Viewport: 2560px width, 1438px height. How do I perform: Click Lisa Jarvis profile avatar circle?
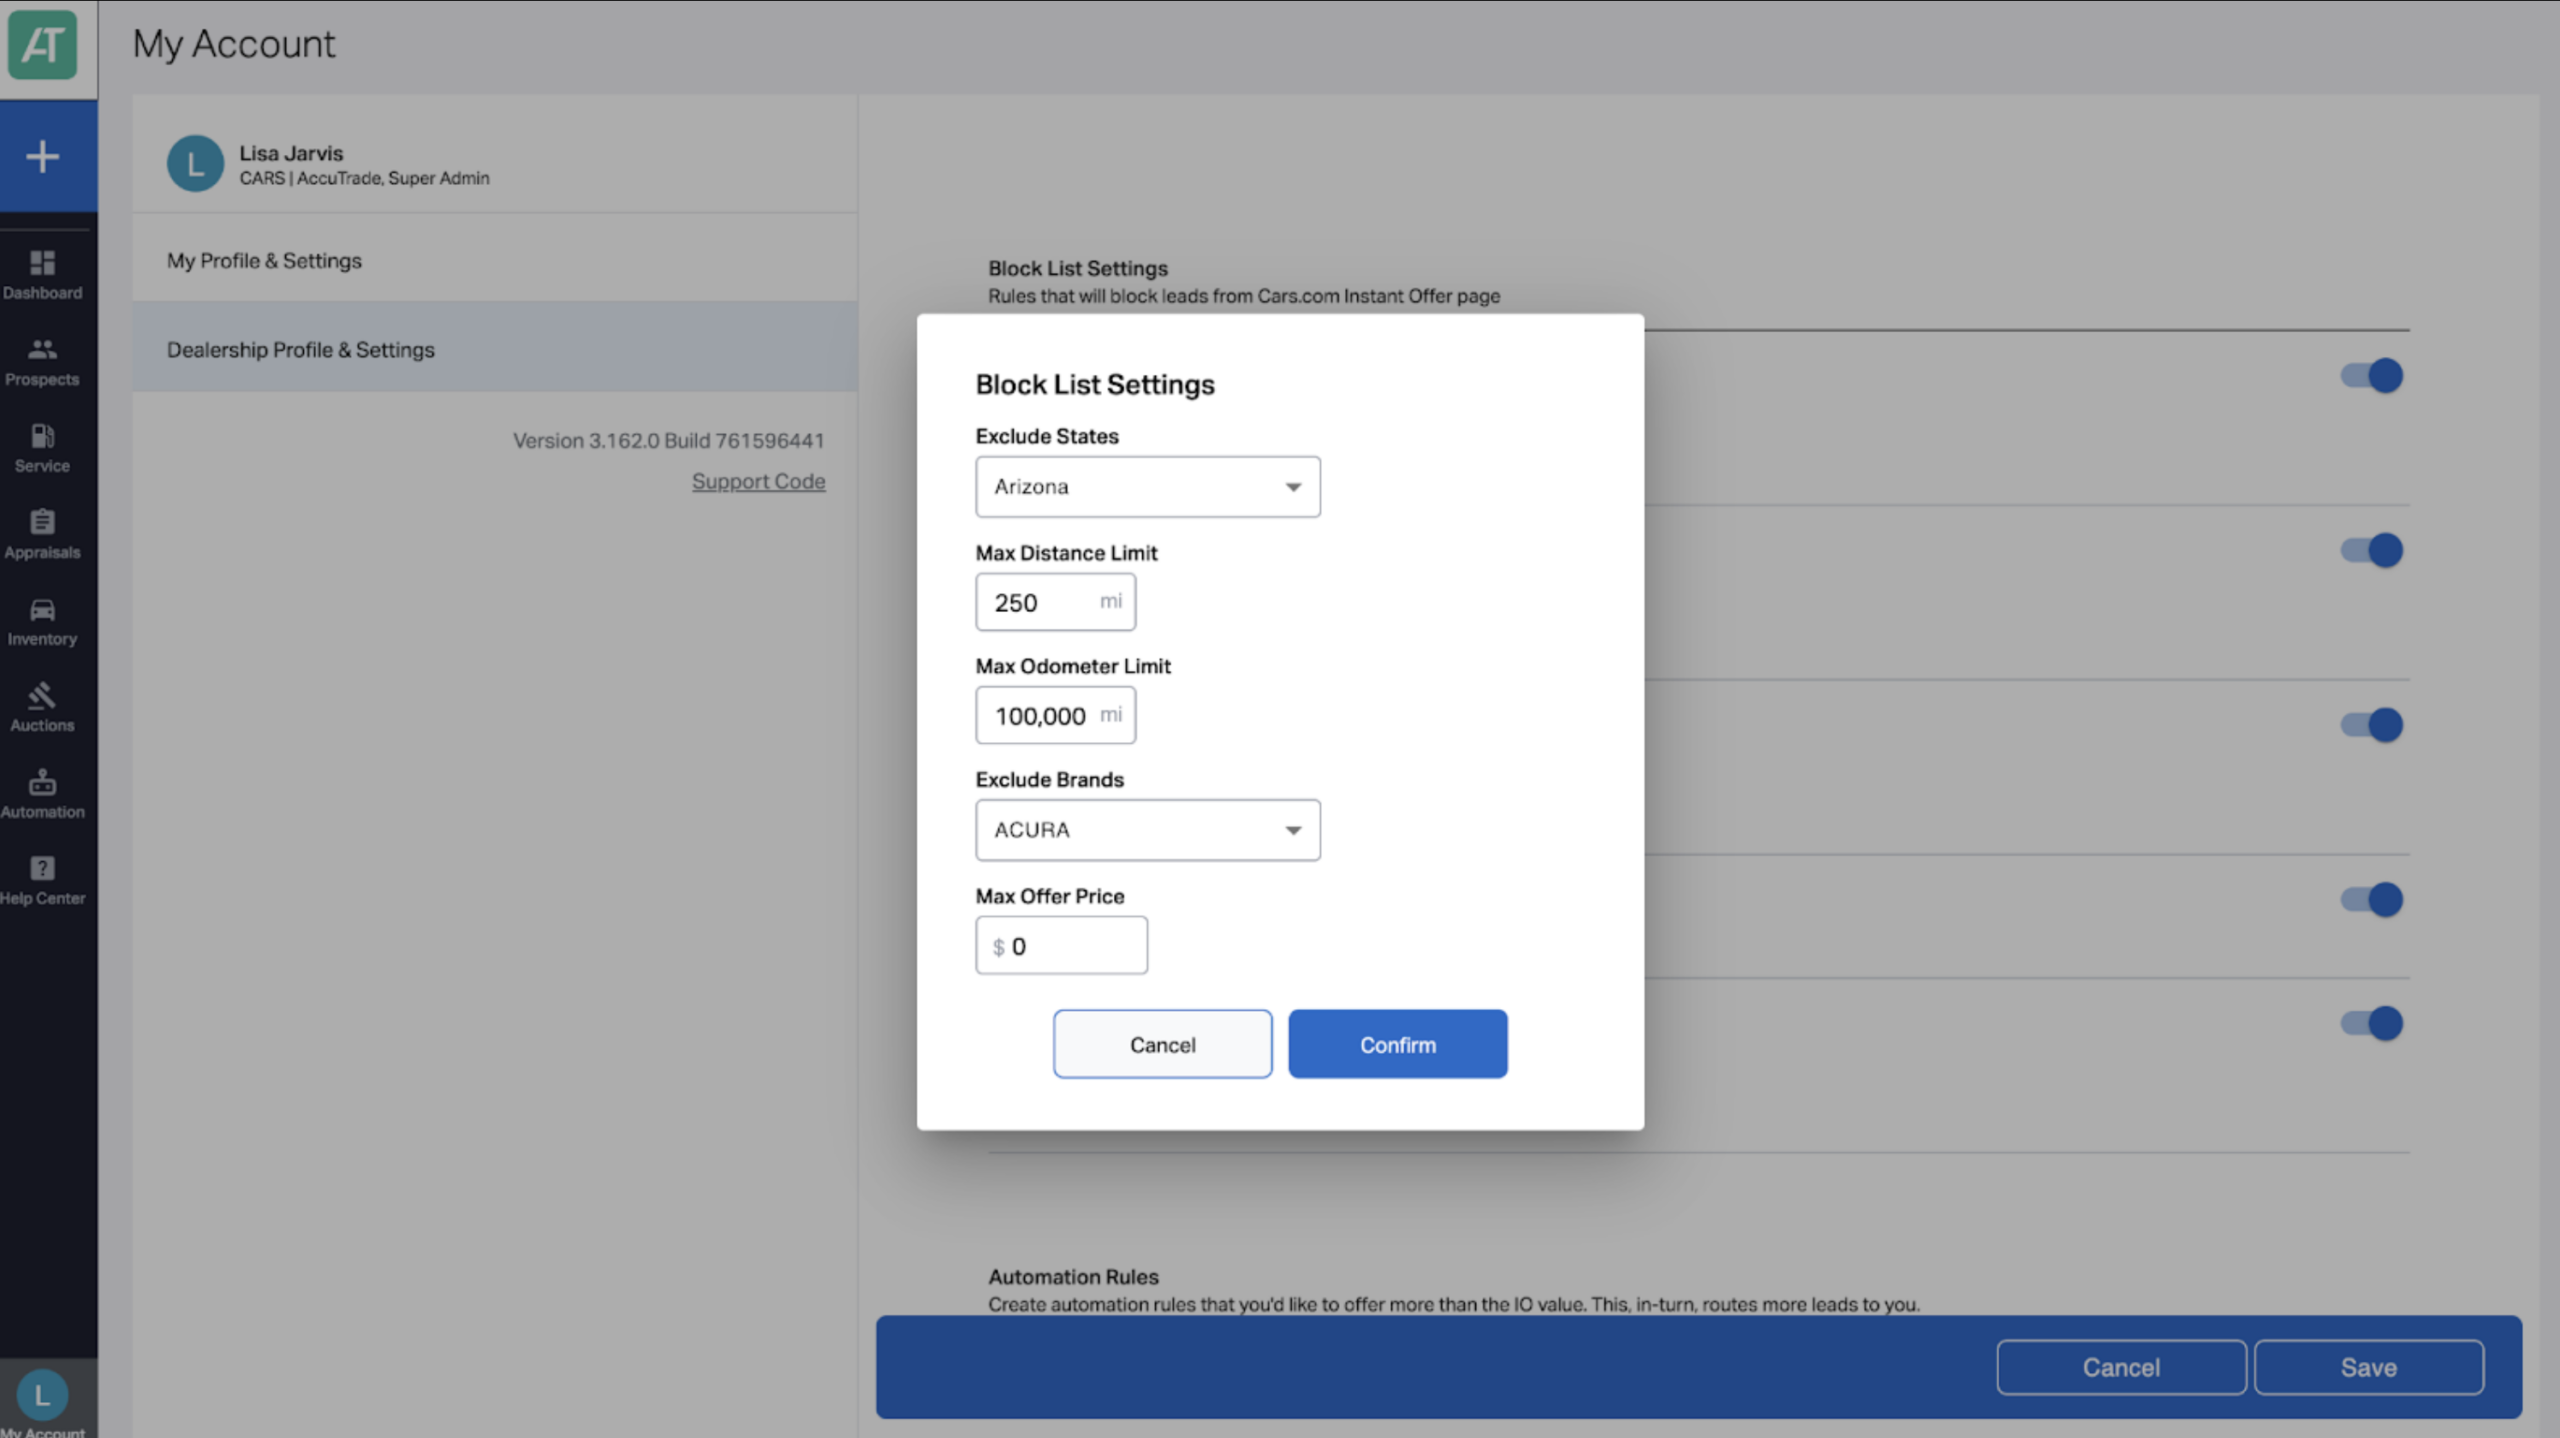195,164
